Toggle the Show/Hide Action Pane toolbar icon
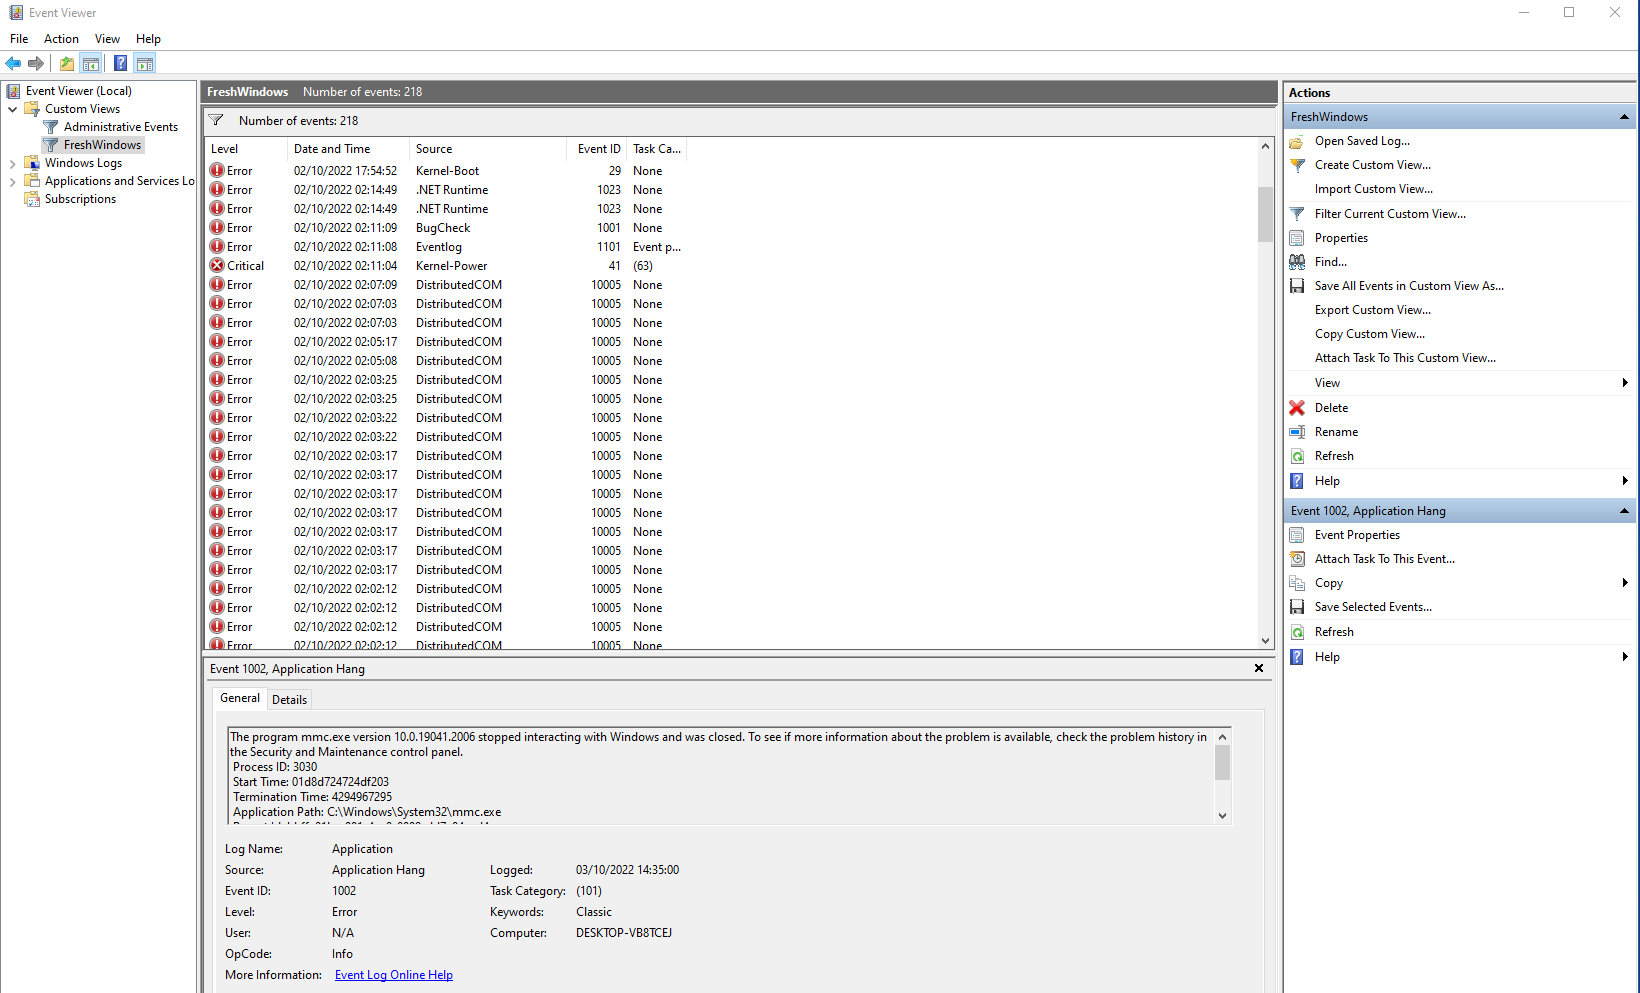Viewport: 1640px width, 993px height. pos(145,64)
